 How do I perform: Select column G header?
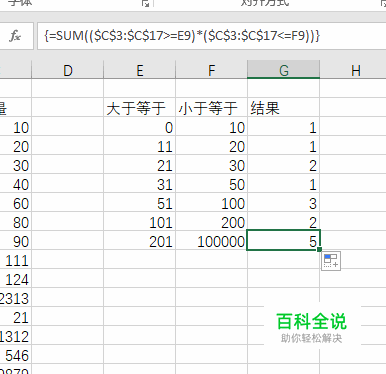[x=284, y=70]
